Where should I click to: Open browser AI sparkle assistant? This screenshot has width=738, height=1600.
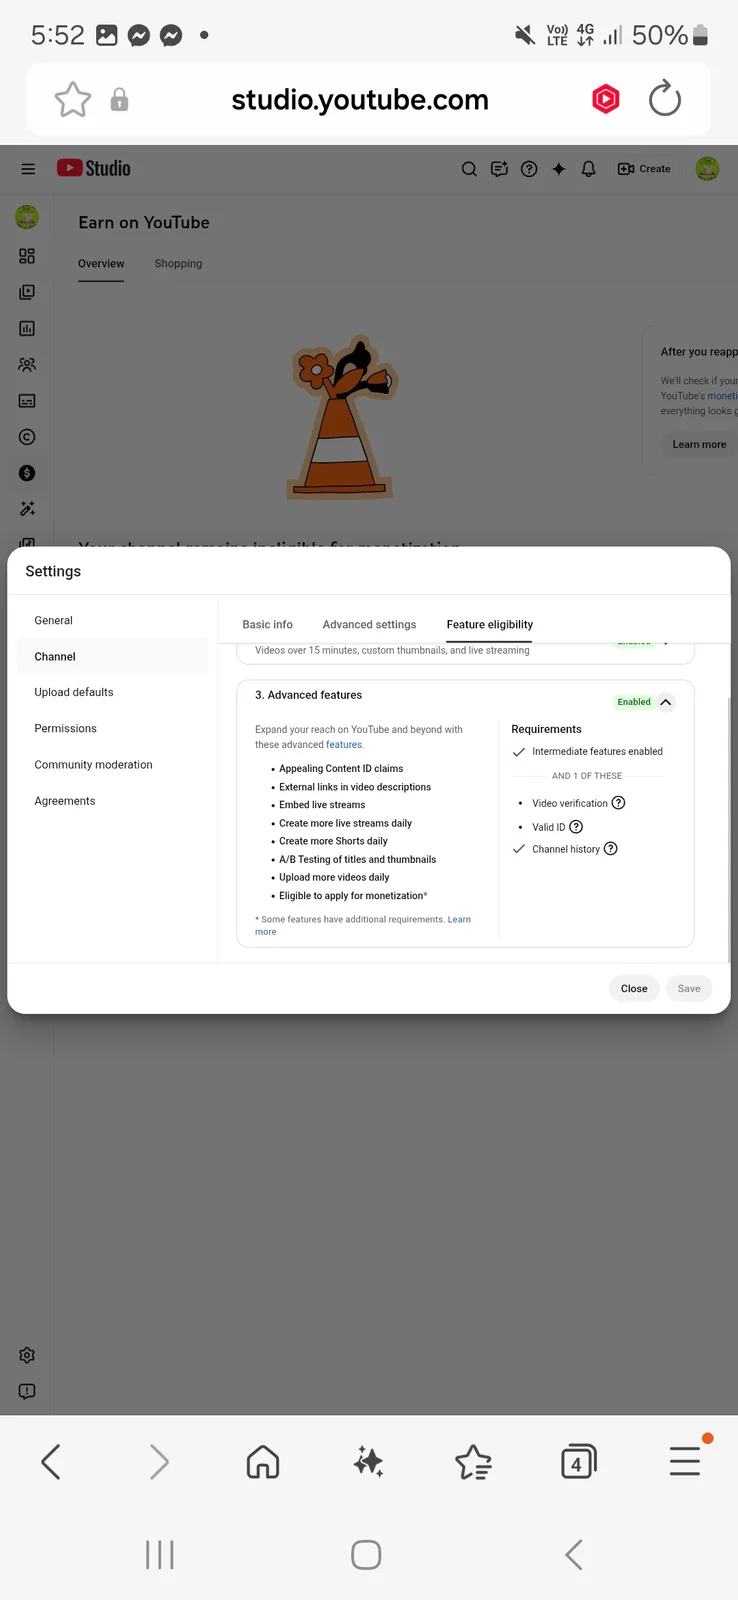coord(369,1462)
